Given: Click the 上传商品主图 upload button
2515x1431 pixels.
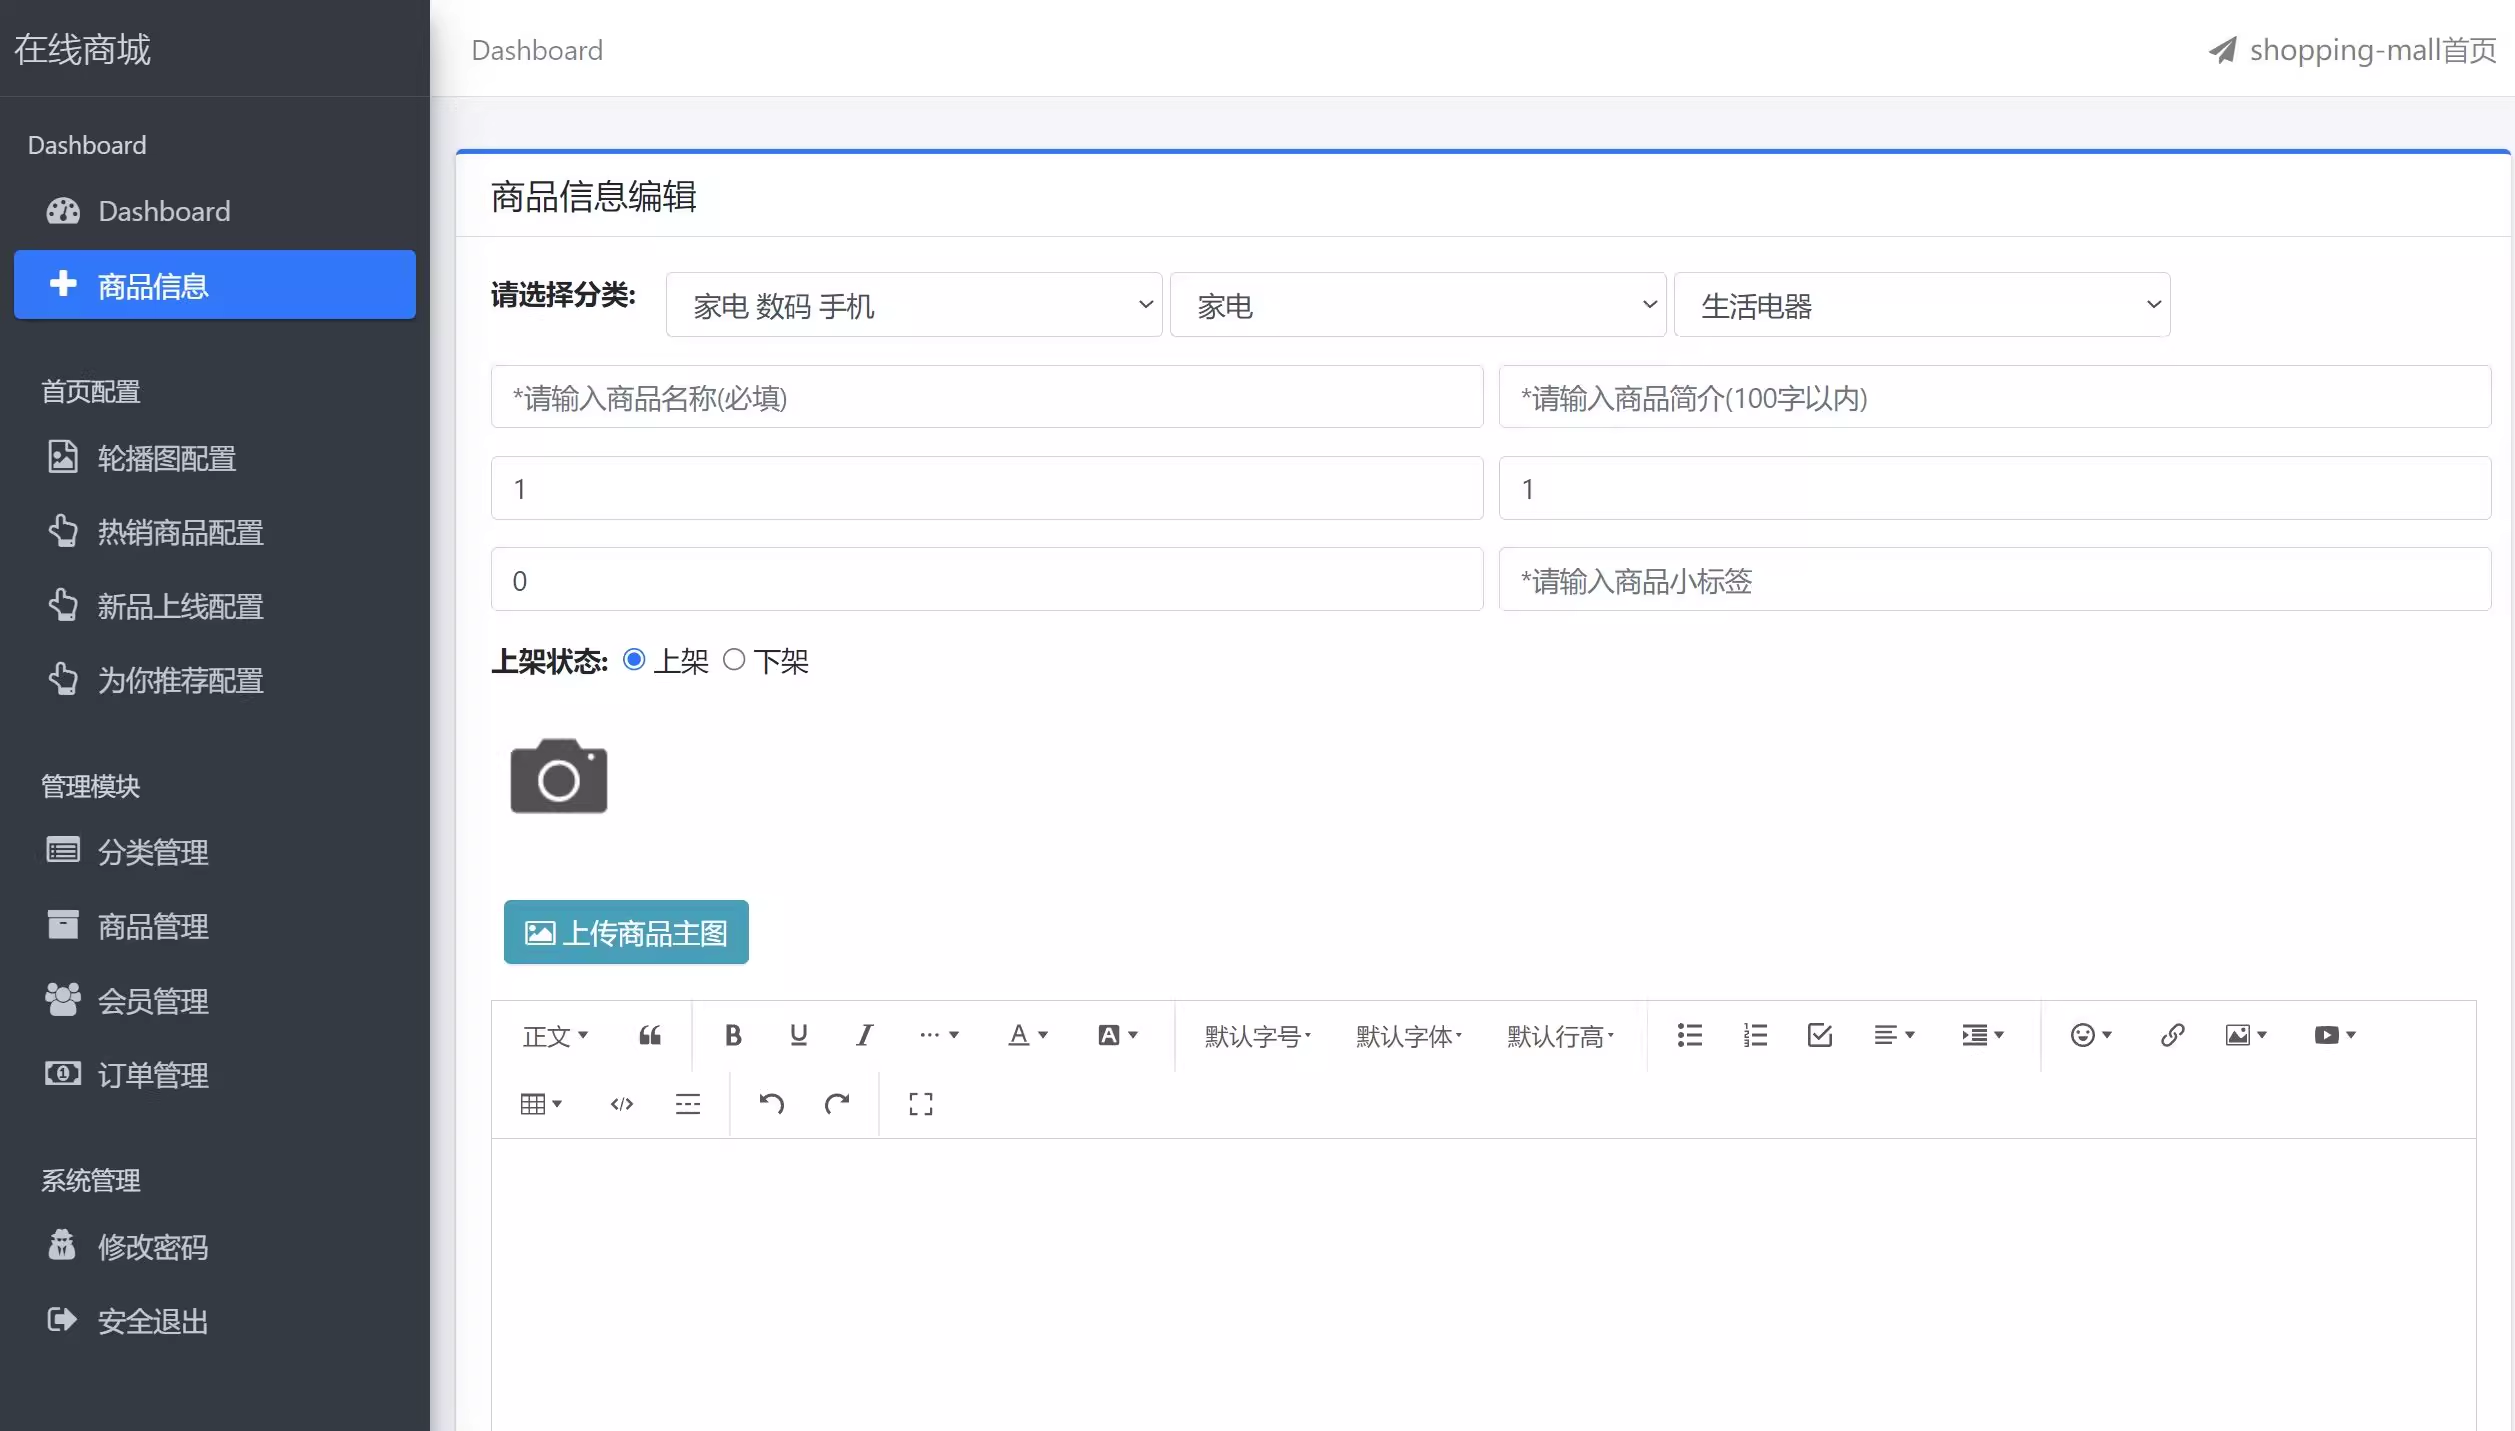Looking at the screenshot, I should [626, 932].
